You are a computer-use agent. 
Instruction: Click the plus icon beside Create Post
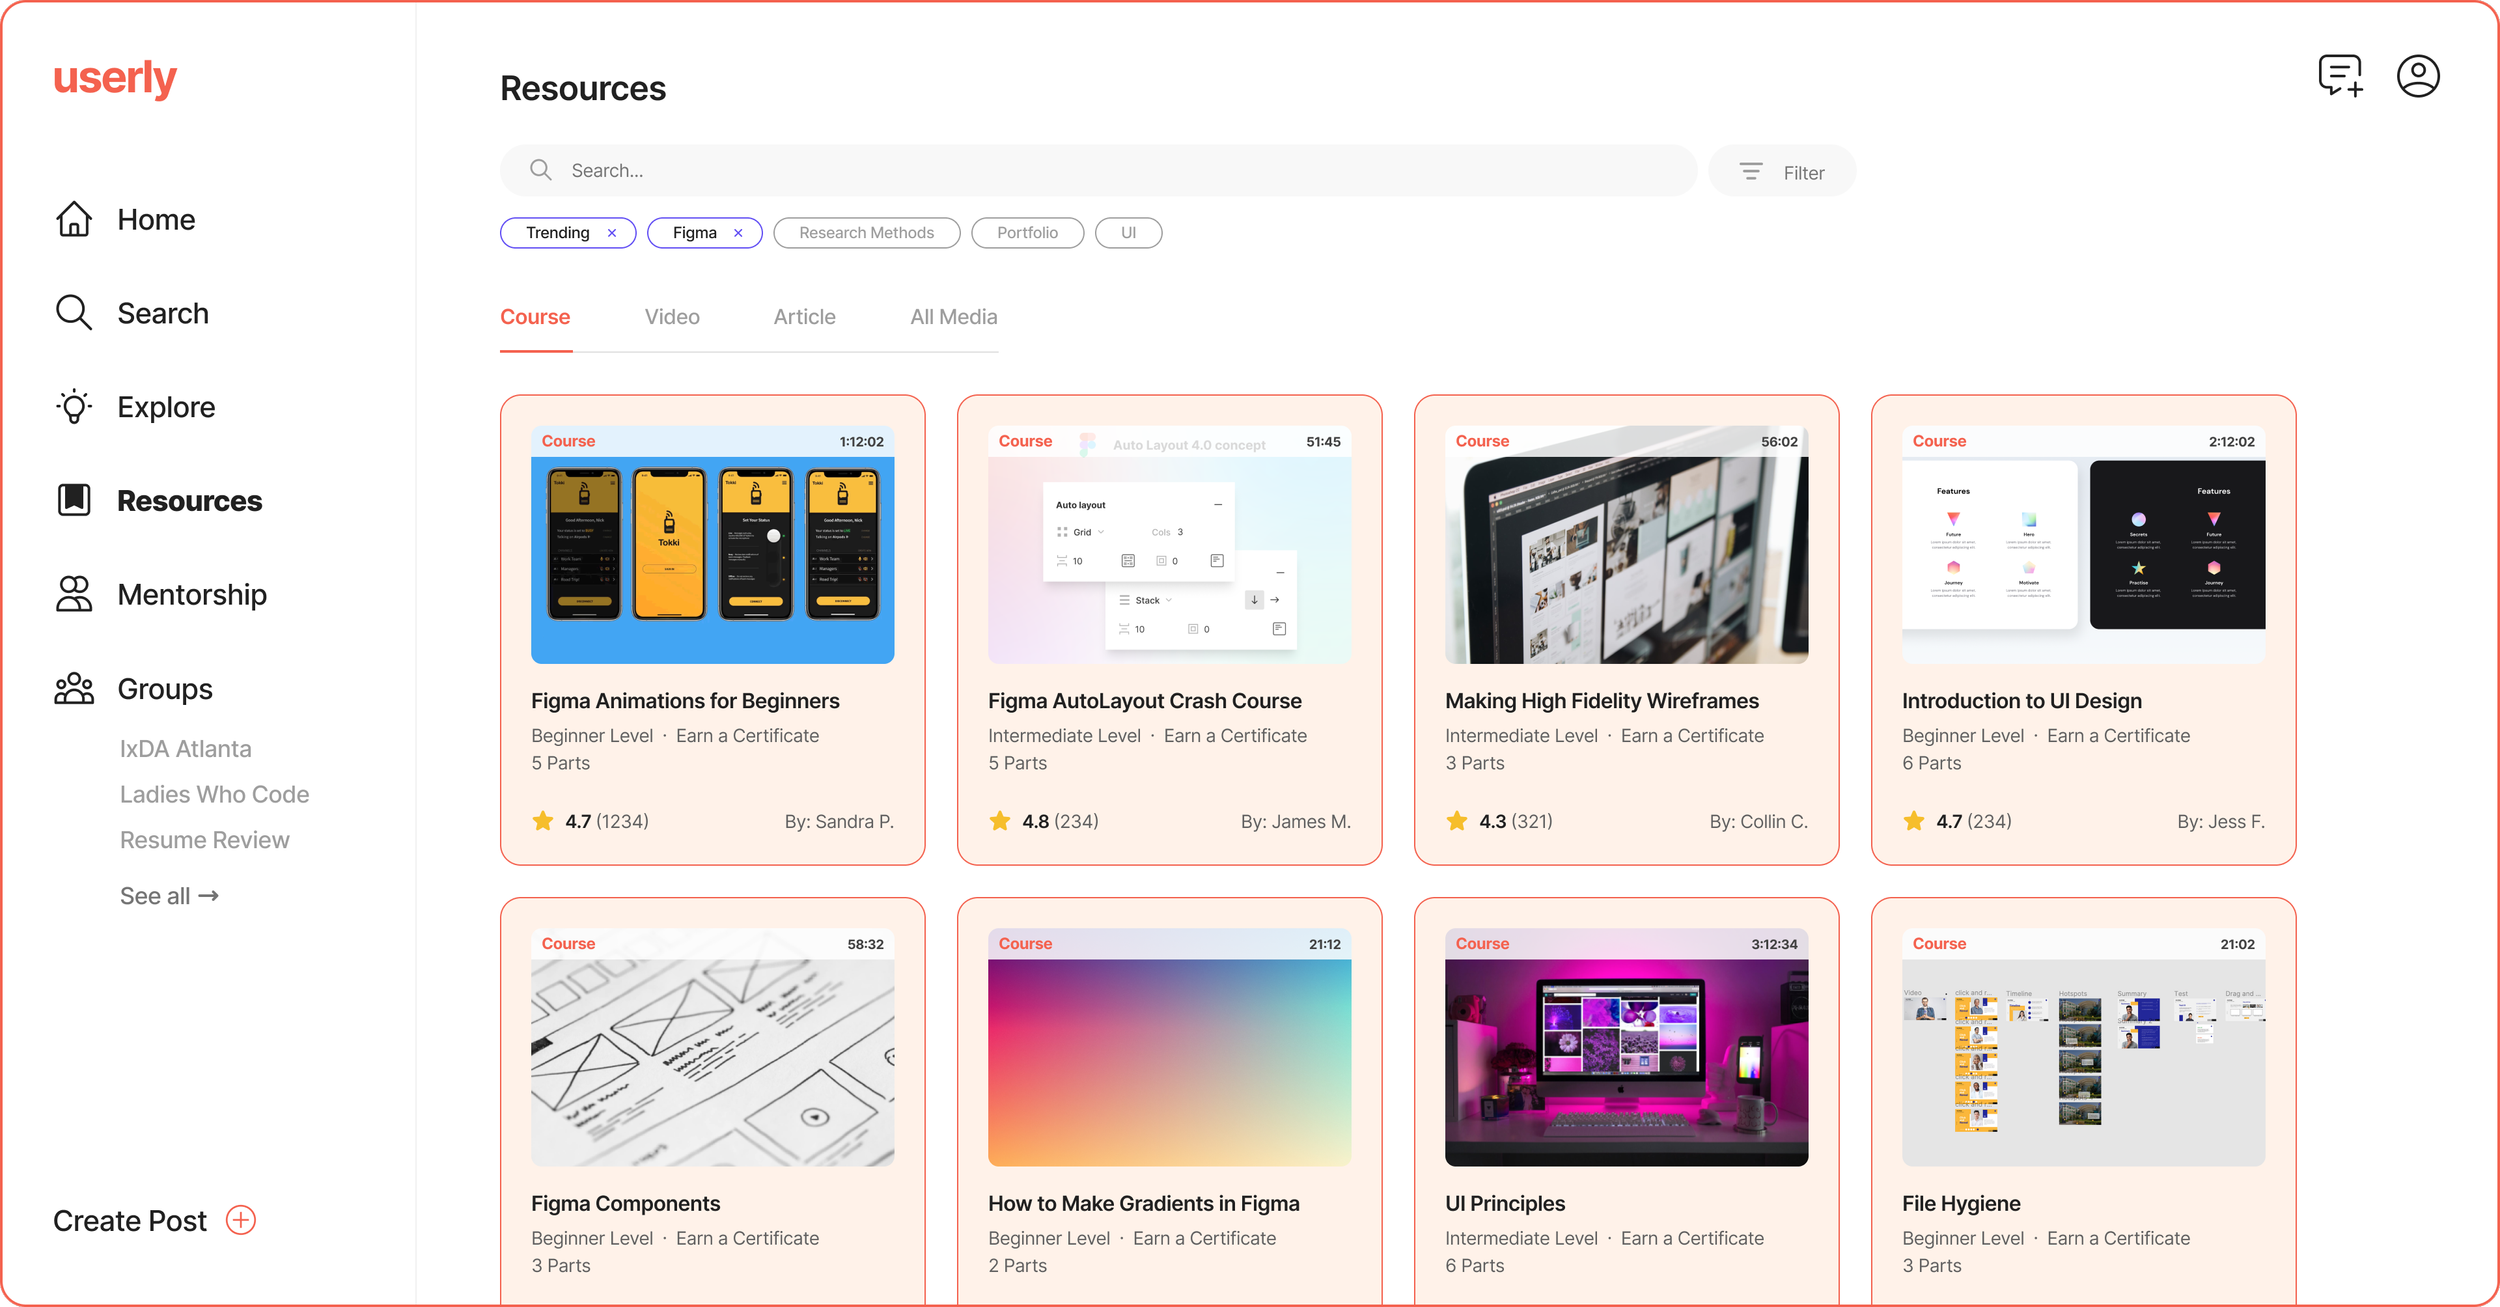click(241, 1220)
